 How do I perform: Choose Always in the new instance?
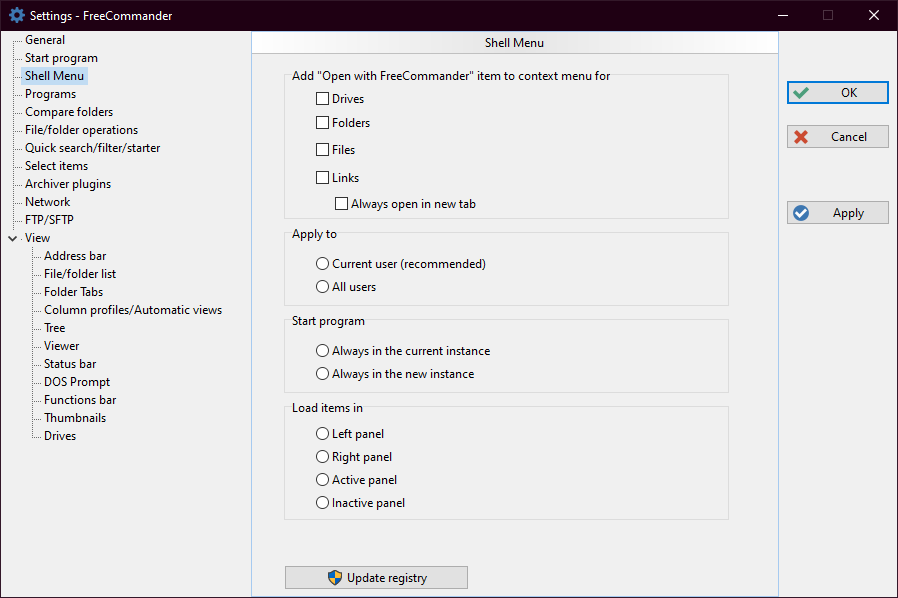point(322,374)
